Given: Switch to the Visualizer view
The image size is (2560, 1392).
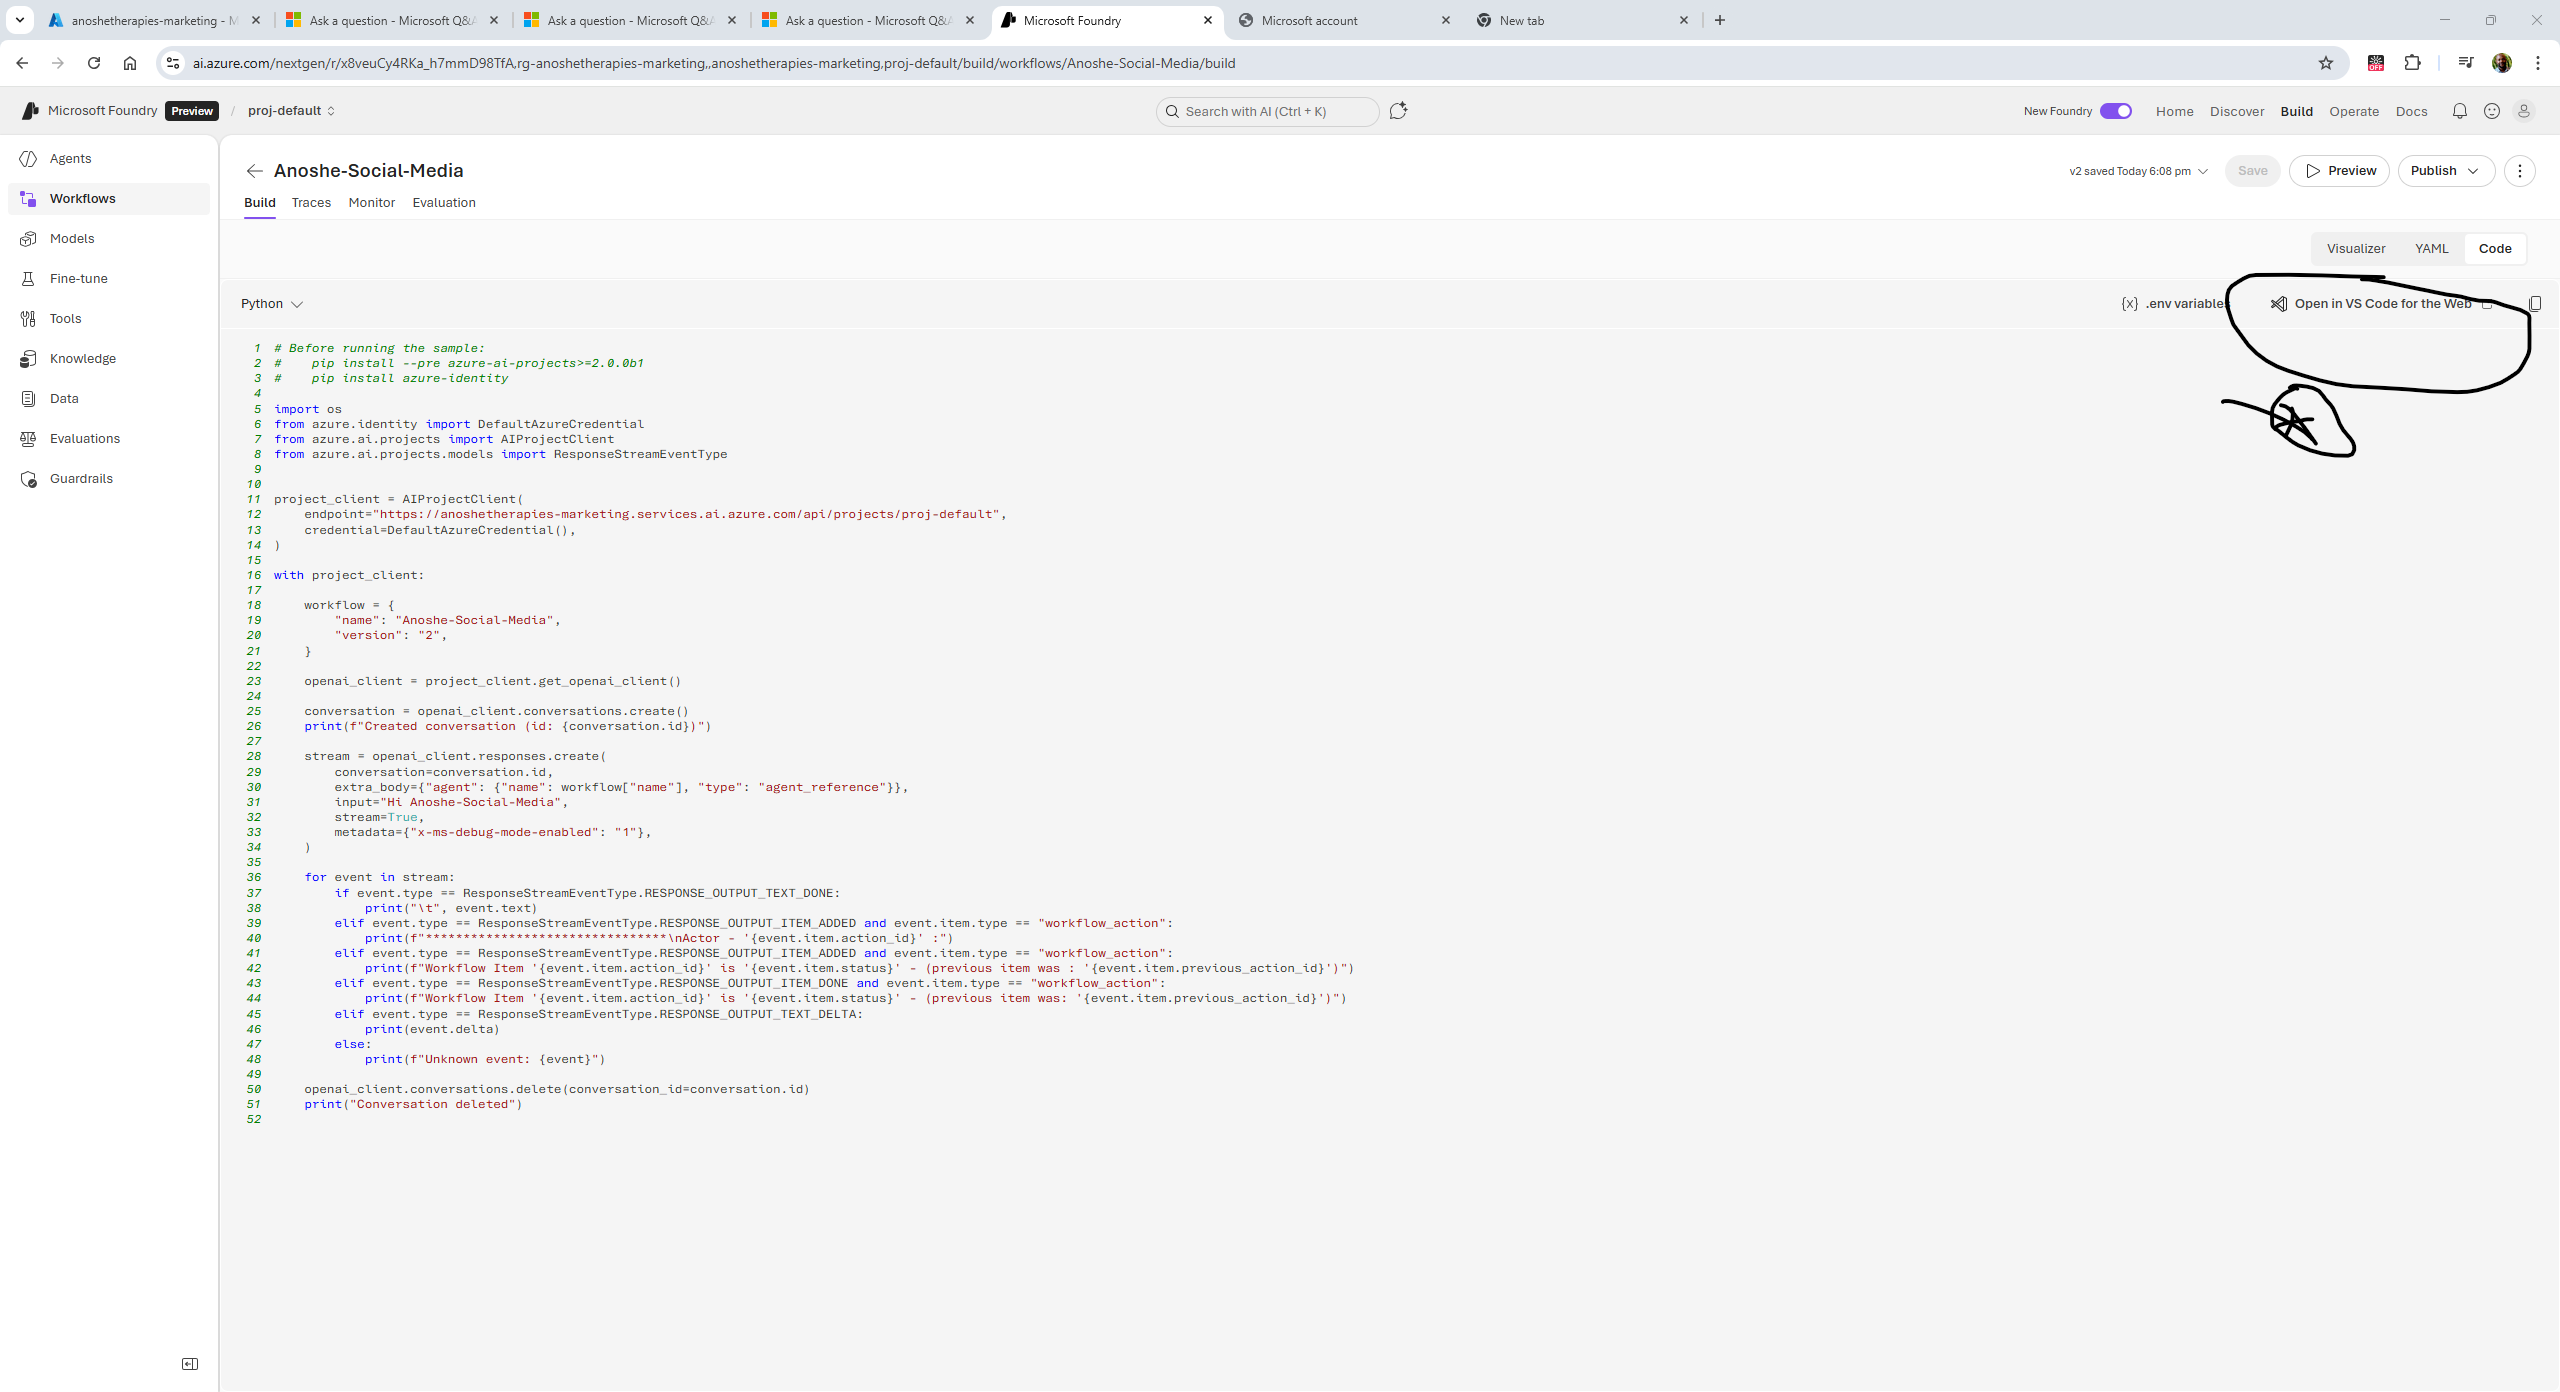Looking at the screenshot, I should click(x=2356, y=248).
